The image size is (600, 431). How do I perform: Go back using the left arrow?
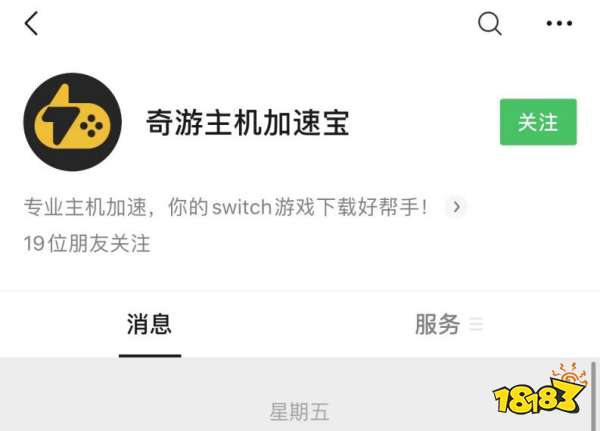point(31,23)
